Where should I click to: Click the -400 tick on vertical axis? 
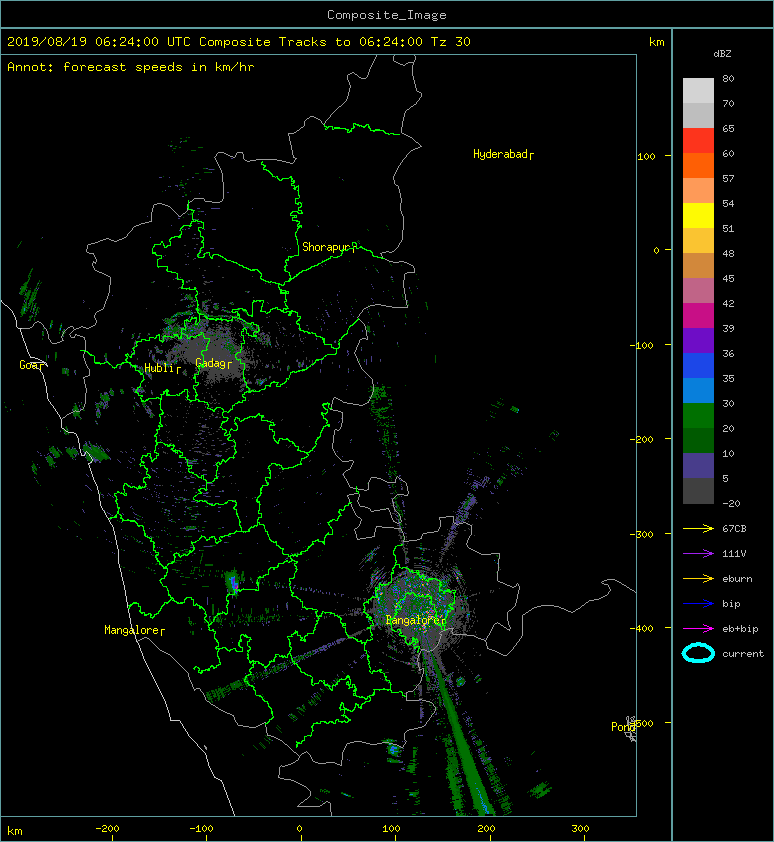642,628
